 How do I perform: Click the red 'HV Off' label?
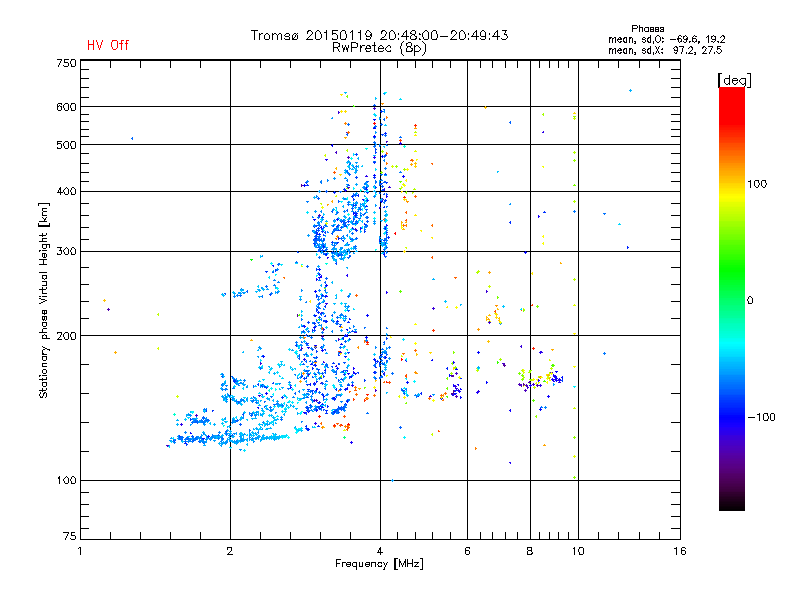[108, 45]
